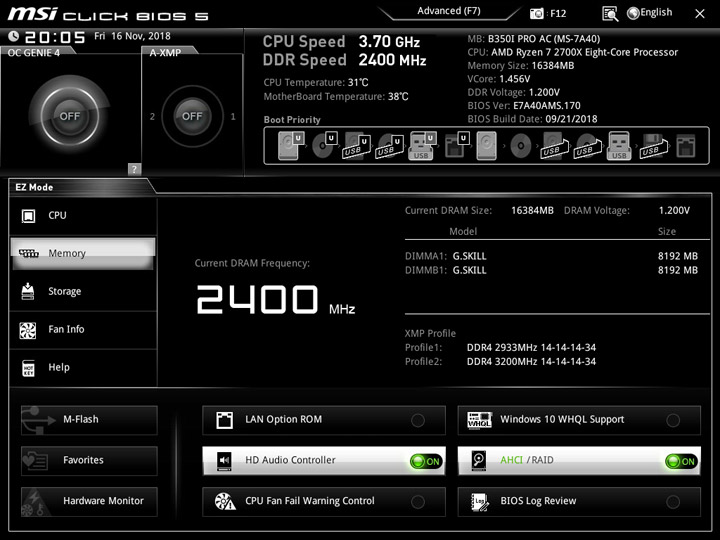Select UEFI USB hard disk boot icon
Screen dimensions: 720x540
(356, 146)
